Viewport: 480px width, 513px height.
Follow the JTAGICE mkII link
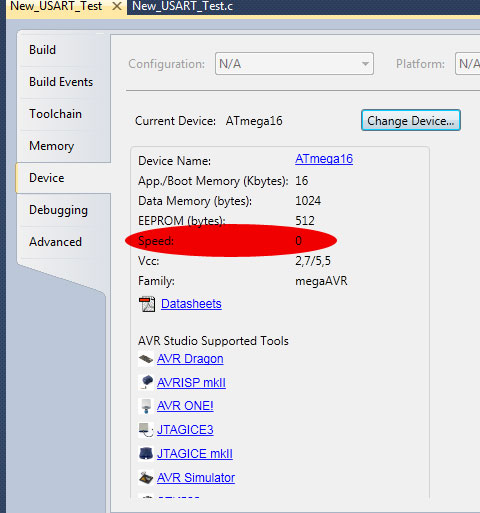(x=195, y=454)
